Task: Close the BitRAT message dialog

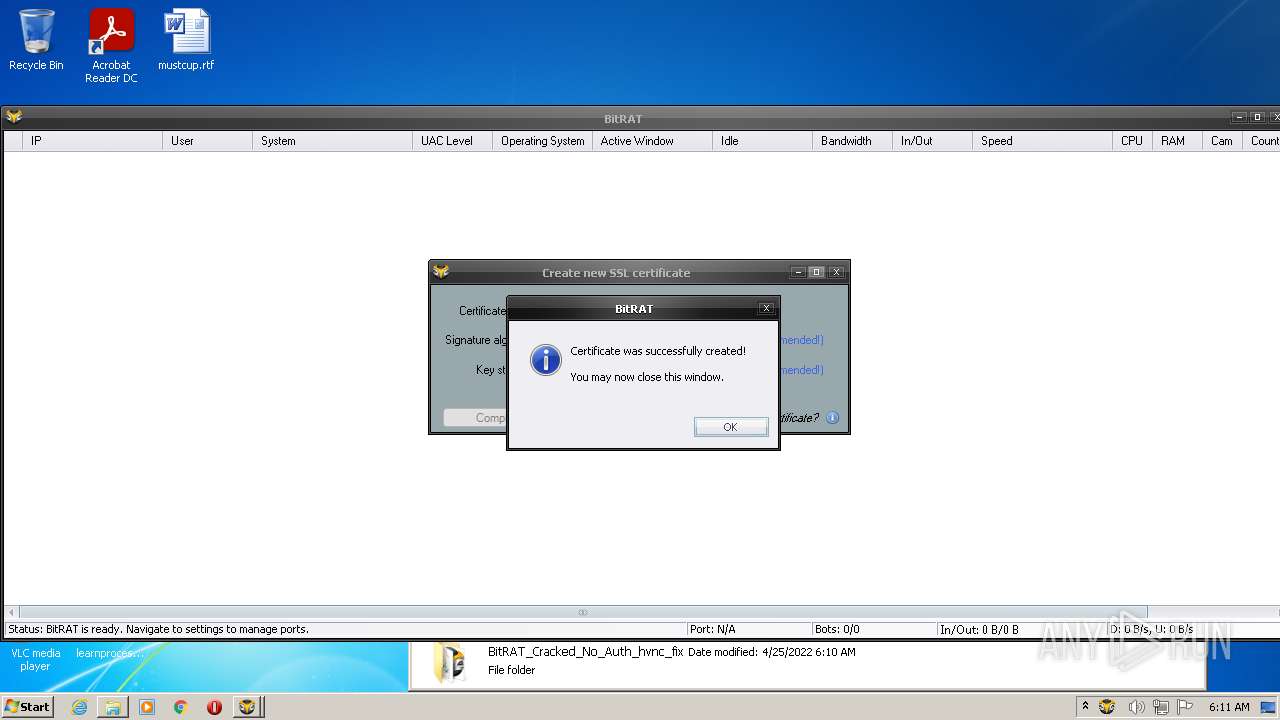Action: [766, 308]
